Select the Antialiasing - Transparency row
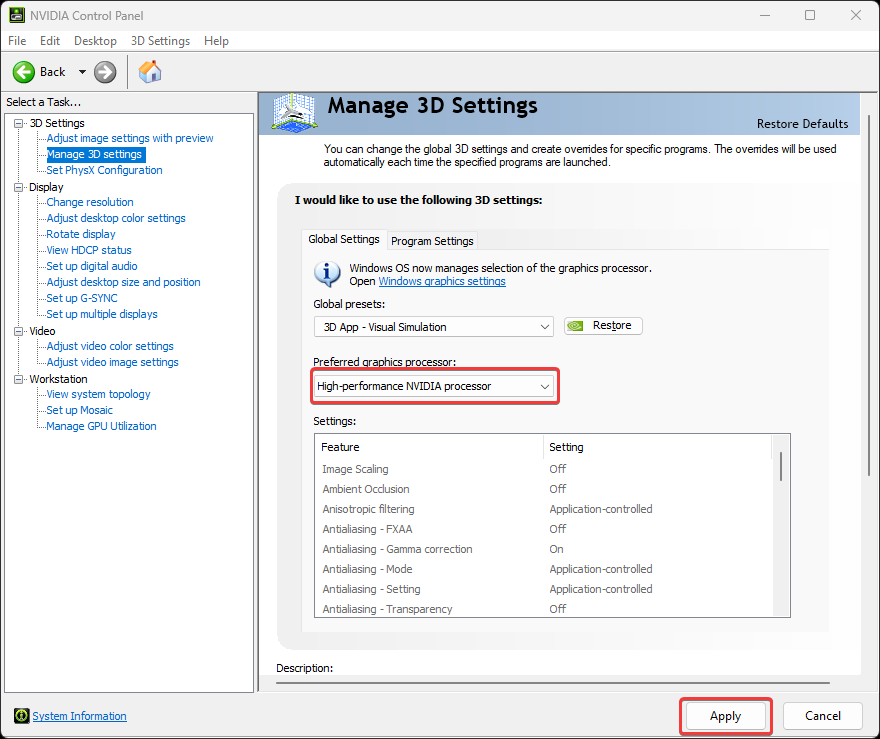 coord(543,609)
